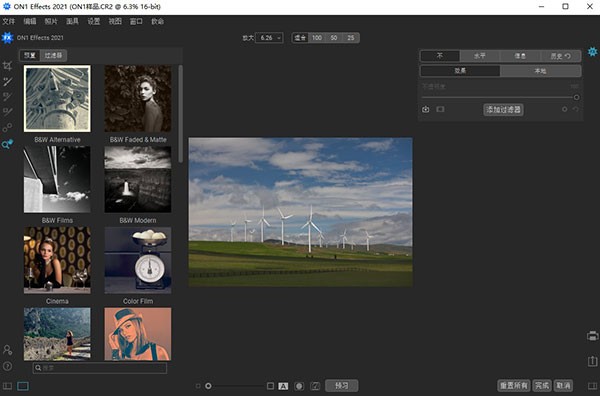Viewport: 600px width, 396px height.
Task: Click the 取消 cancel button
Action: (564, 386)
